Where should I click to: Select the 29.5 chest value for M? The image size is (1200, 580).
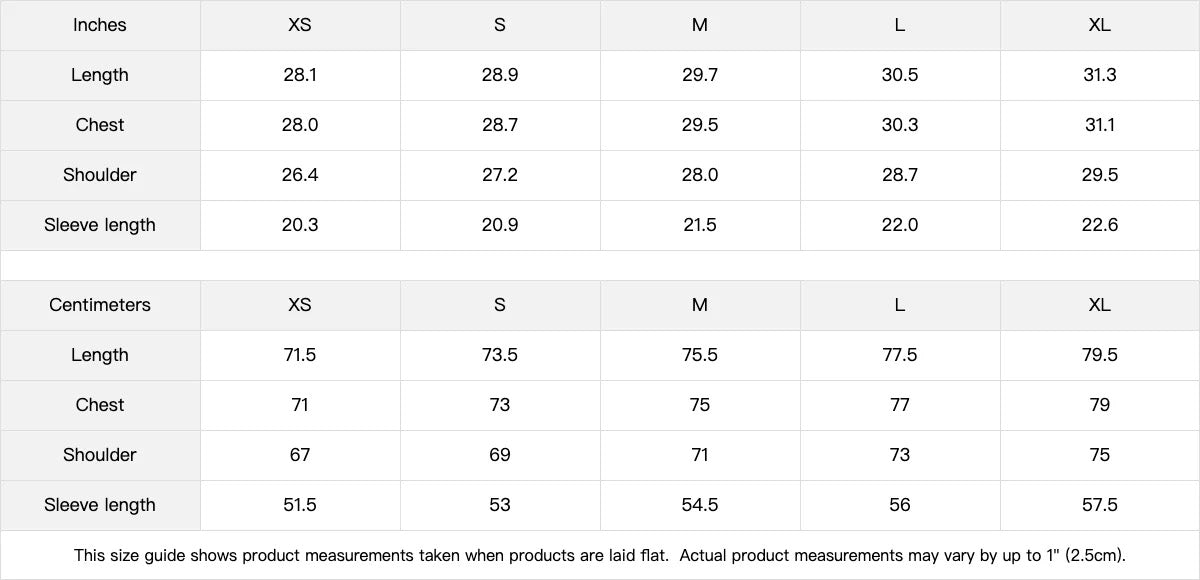click(x=700, y=125)
